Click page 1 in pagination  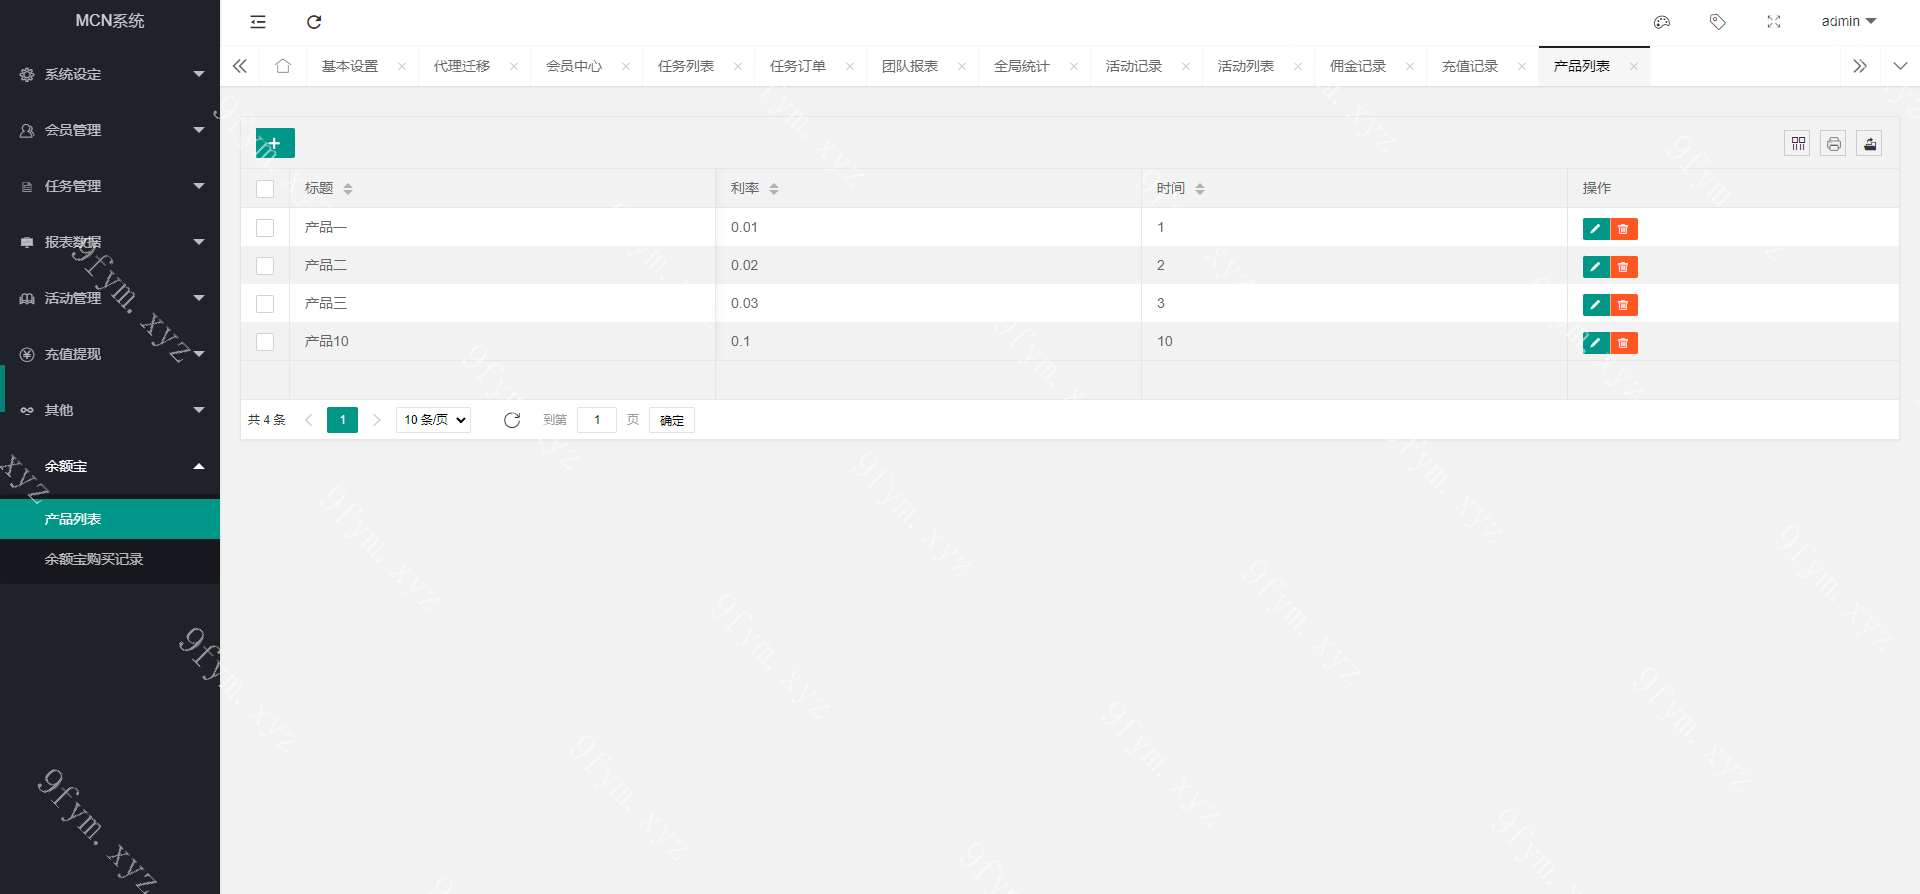tap(342, 420)
